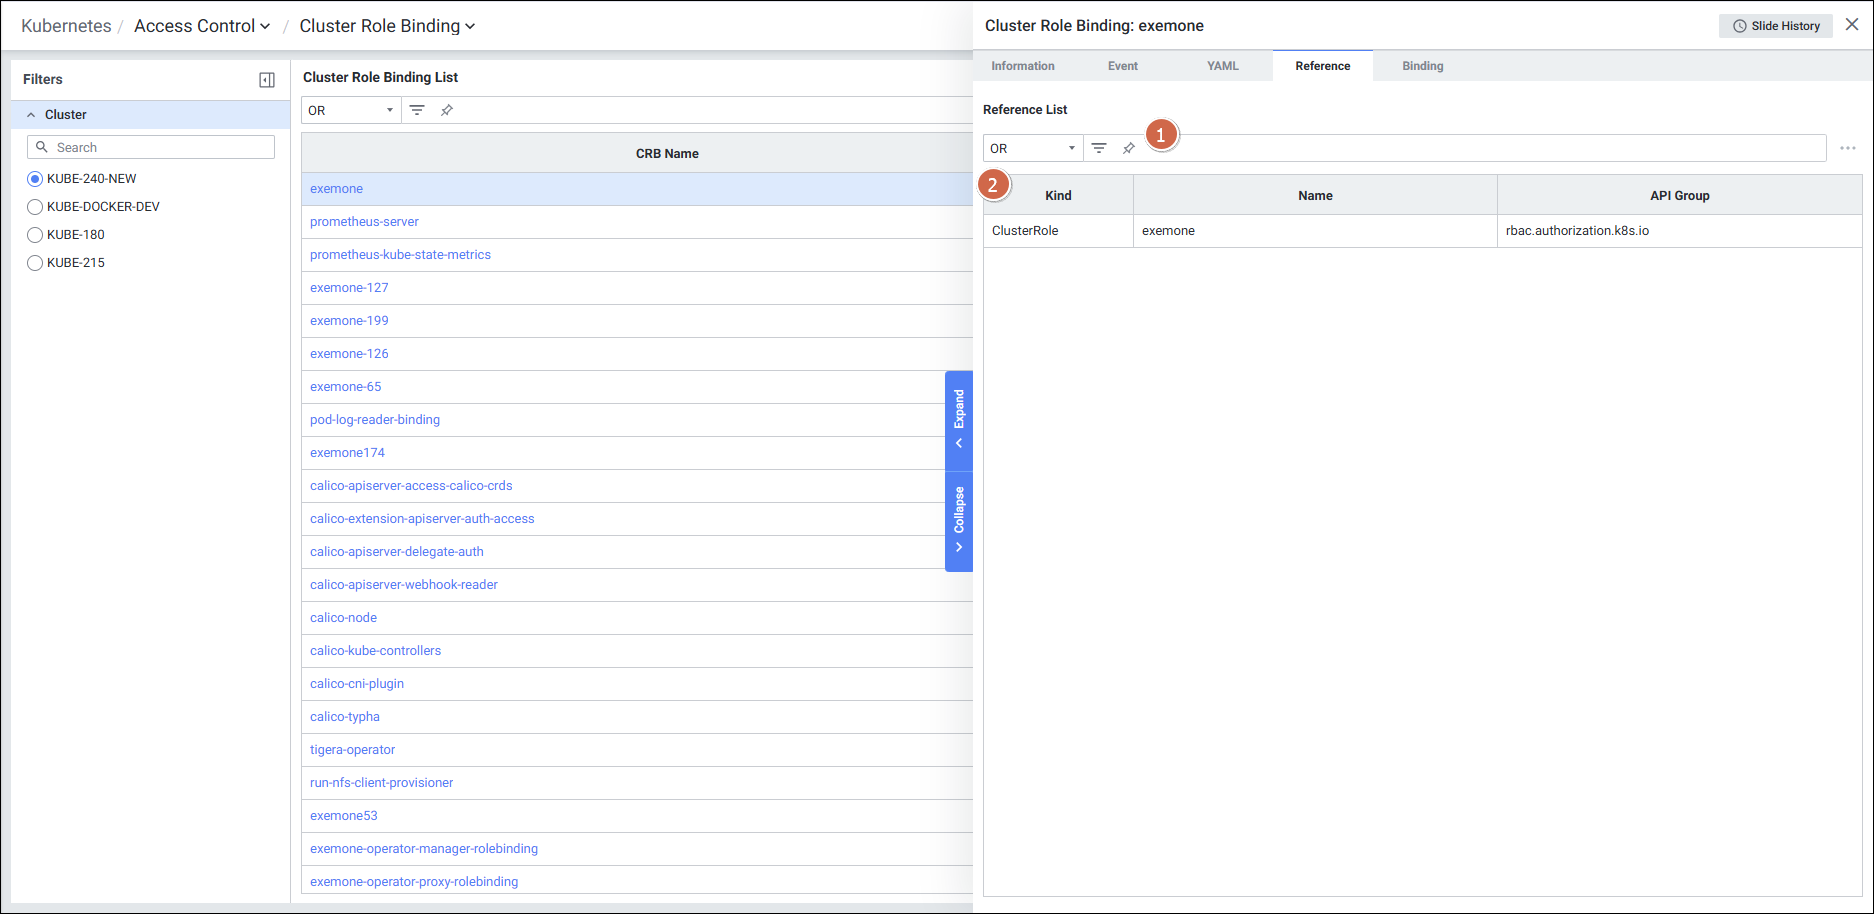This screenshot has height=914, width=1874.
Task: Click filter icon in Cluster Role Binding List
Action: coord(417,110)
